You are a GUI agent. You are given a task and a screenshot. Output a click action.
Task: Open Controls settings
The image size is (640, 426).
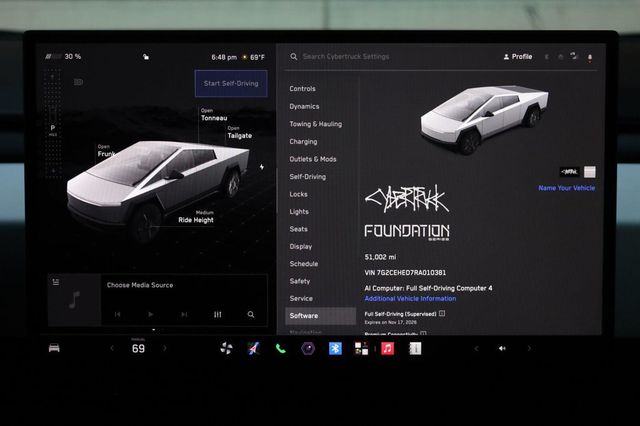pos(302,89)
